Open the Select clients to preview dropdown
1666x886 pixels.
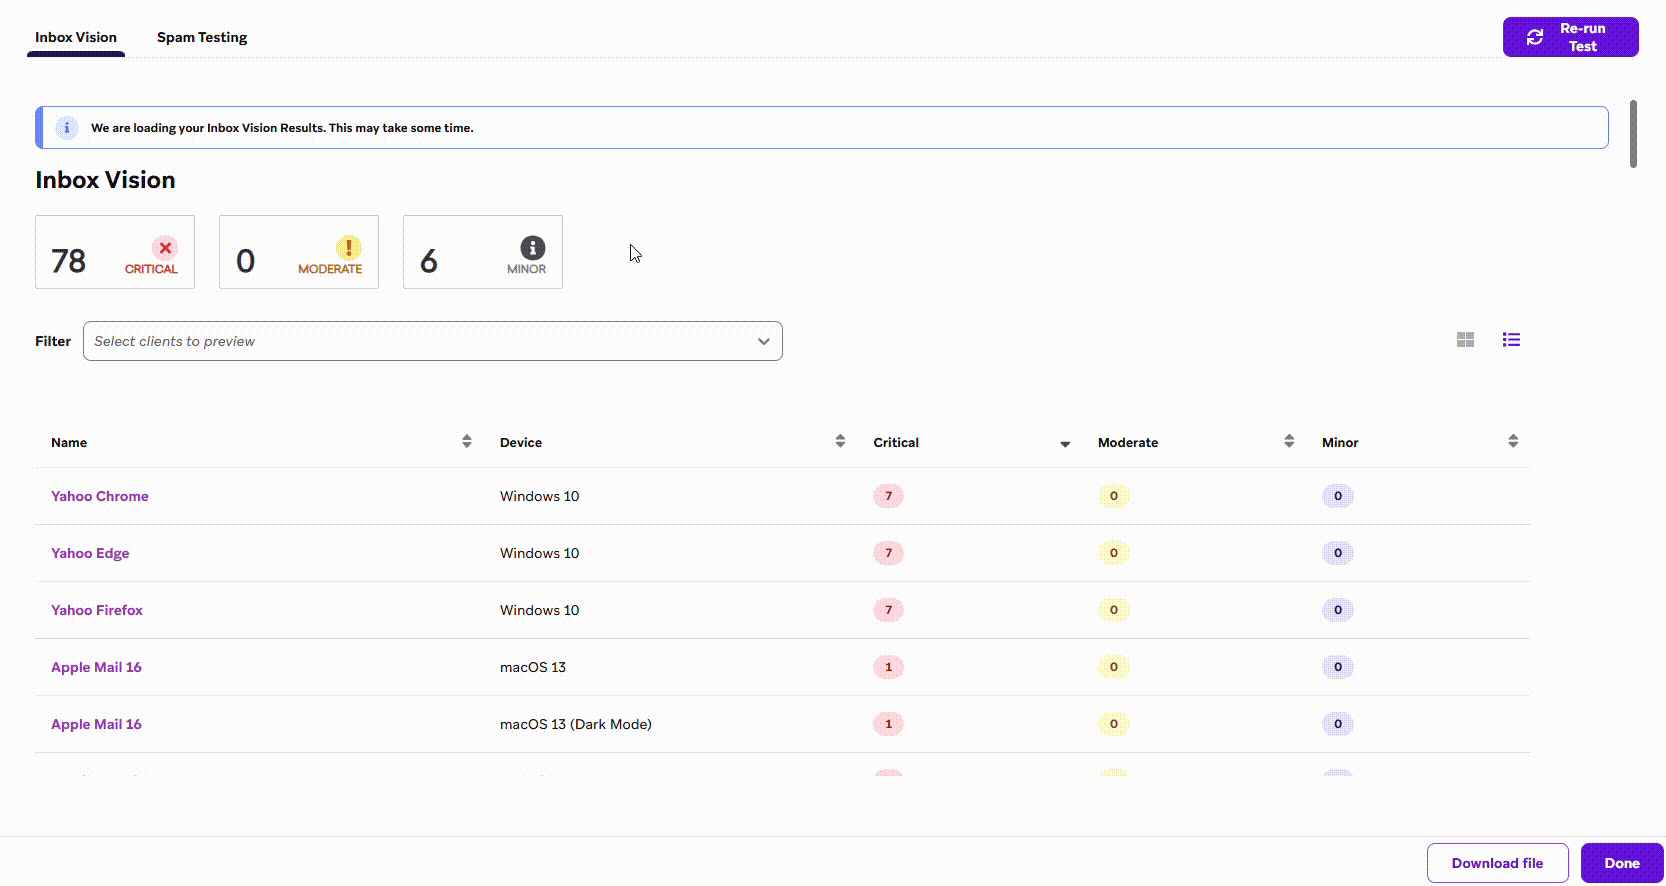point(433,341)
